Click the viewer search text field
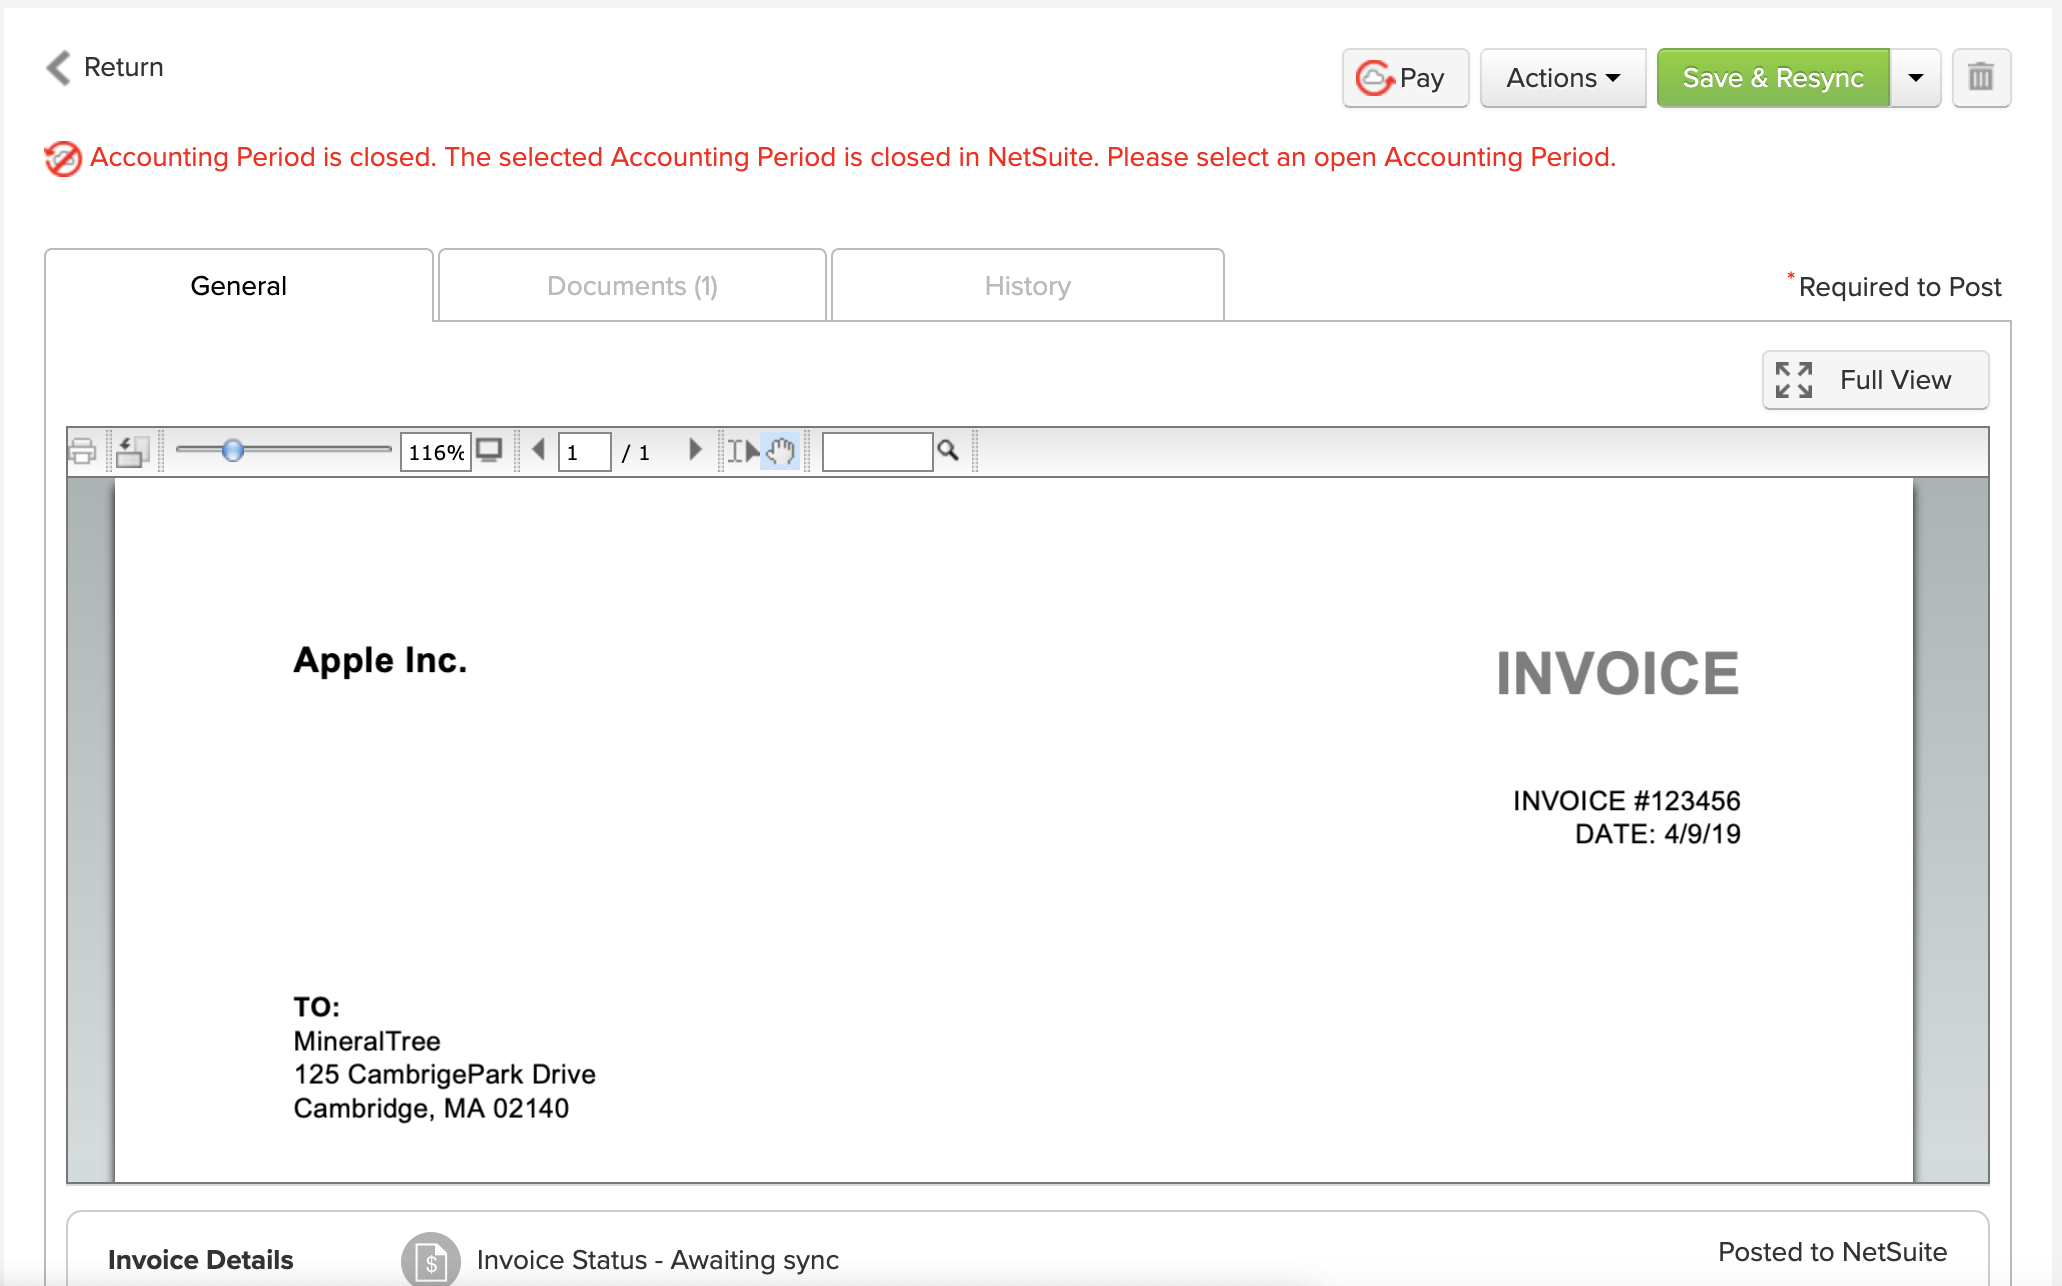 point(877,452)
